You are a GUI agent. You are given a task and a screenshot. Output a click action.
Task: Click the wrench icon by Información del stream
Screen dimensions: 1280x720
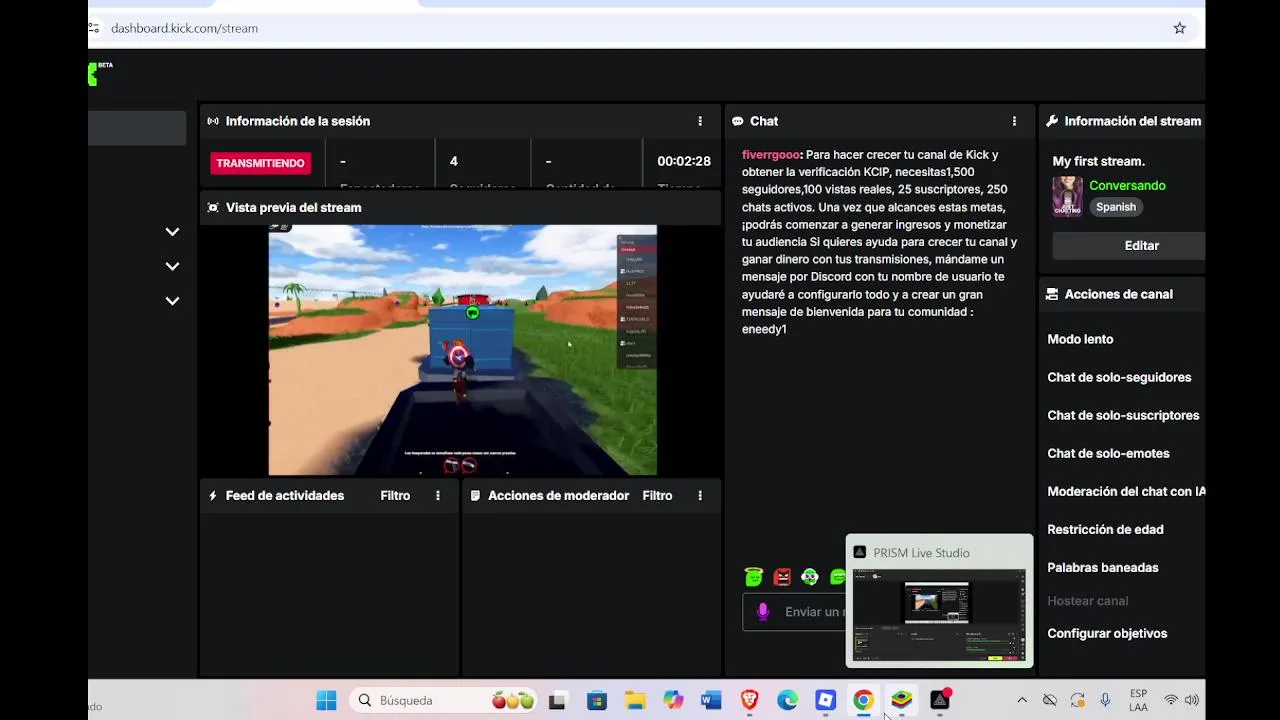click(1052, 121)
